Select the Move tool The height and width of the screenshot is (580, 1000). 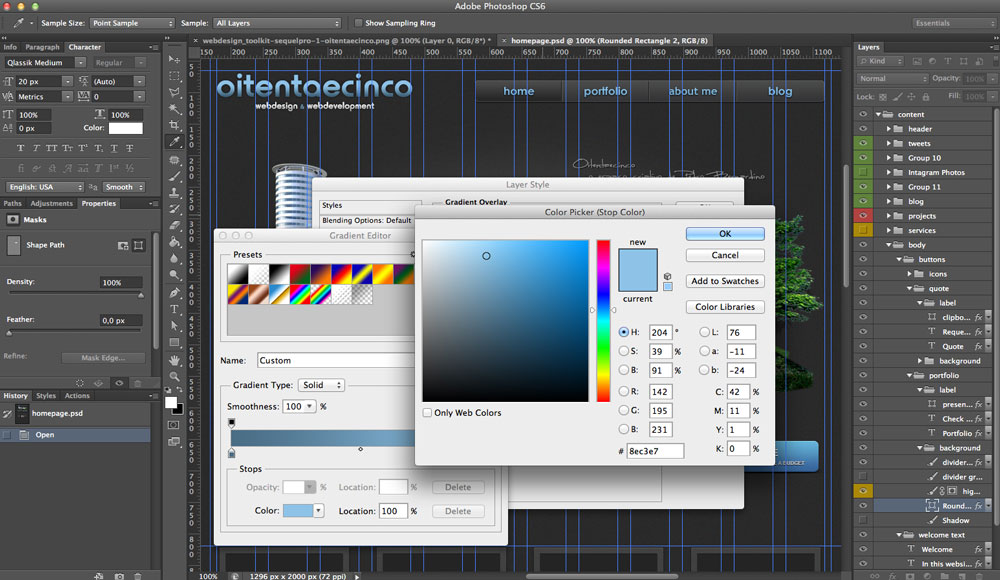click(x=174, y=59)
